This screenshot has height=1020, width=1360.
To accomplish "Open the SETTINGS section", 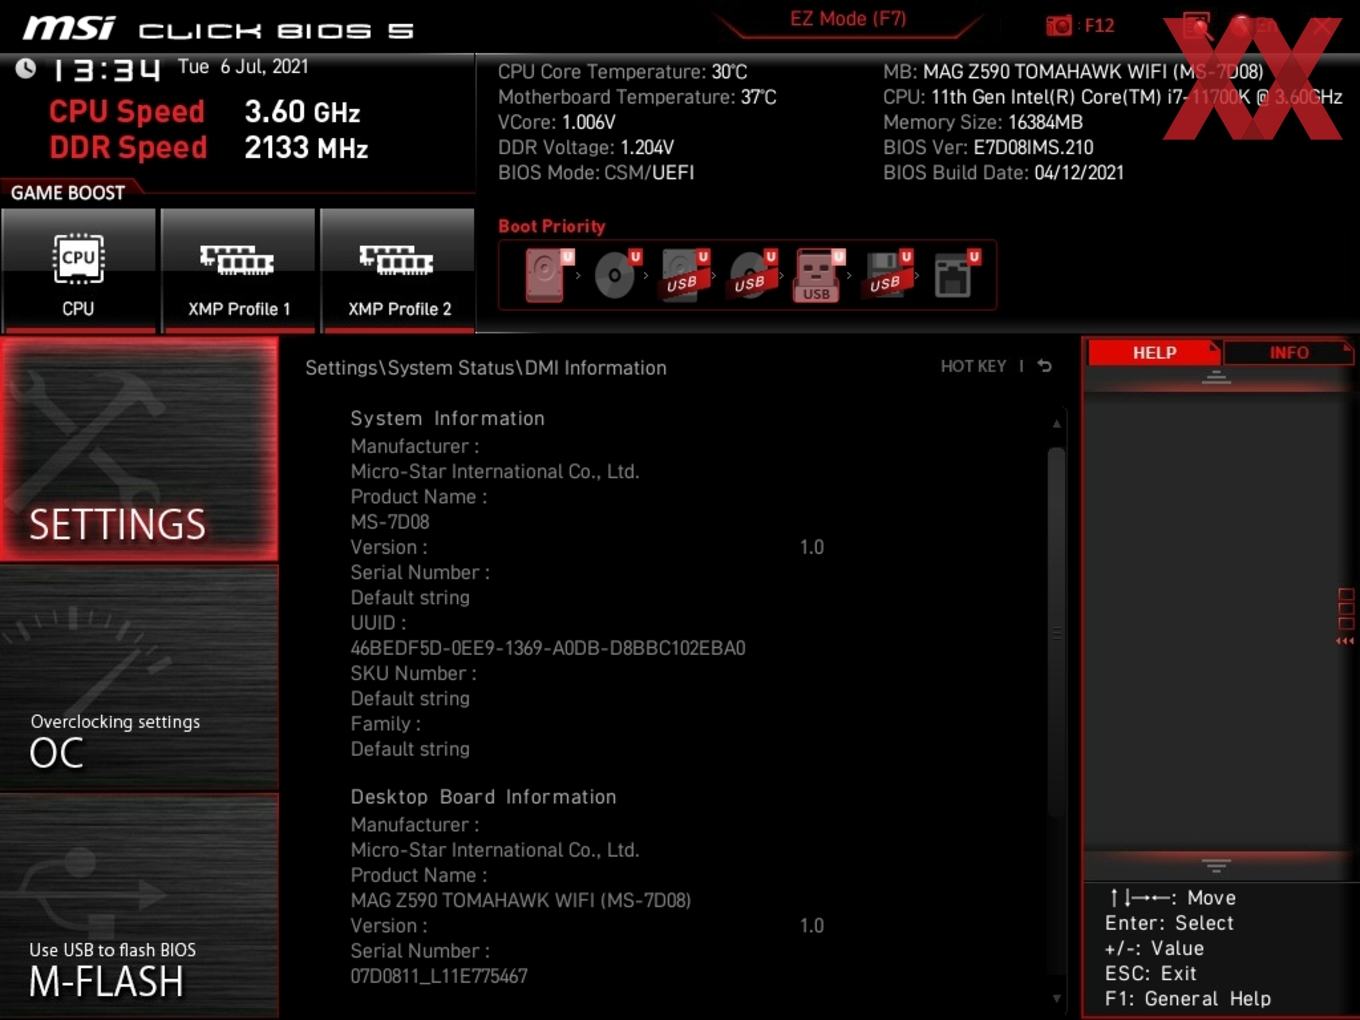I will pos(139,449).
